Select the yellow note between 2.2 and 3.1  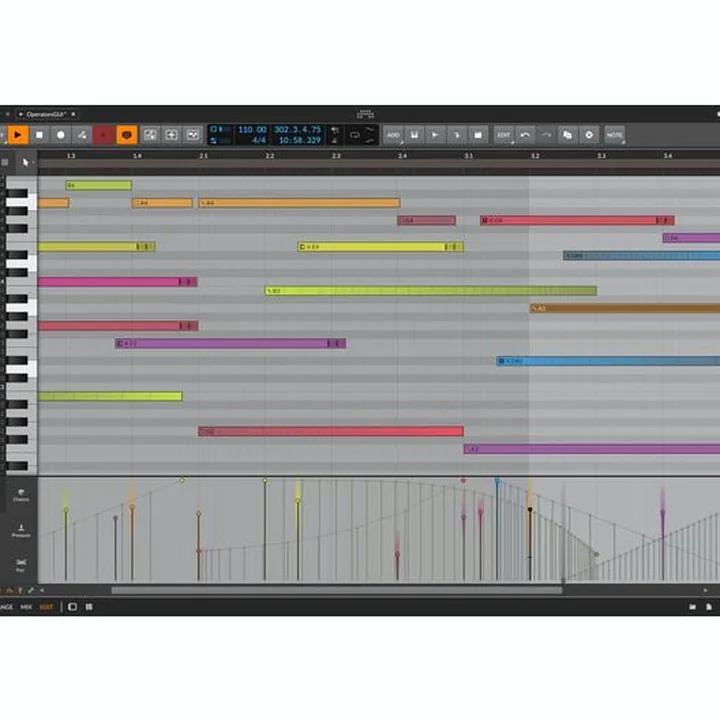point(381,247)
